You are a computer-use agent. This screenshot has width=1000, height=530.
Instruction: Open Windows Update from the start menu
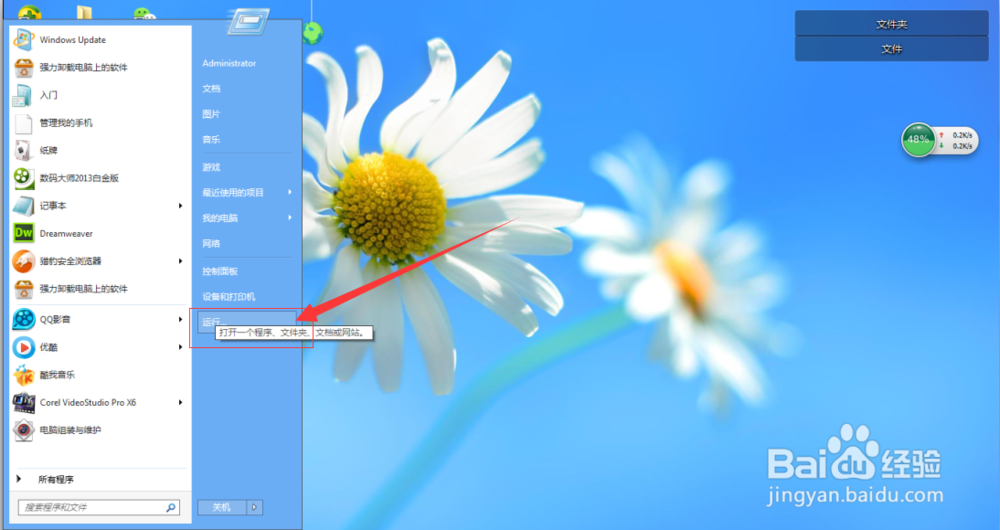tap(73, 40)
